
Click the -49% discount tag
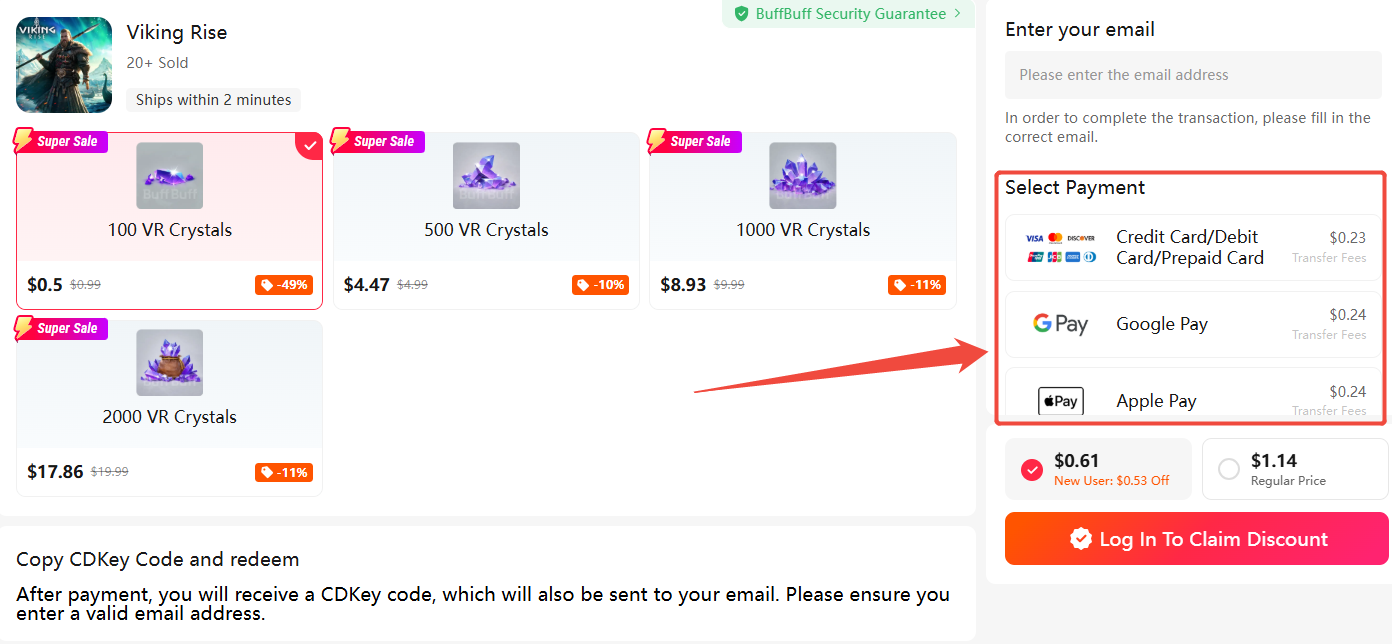click(283, 285)
